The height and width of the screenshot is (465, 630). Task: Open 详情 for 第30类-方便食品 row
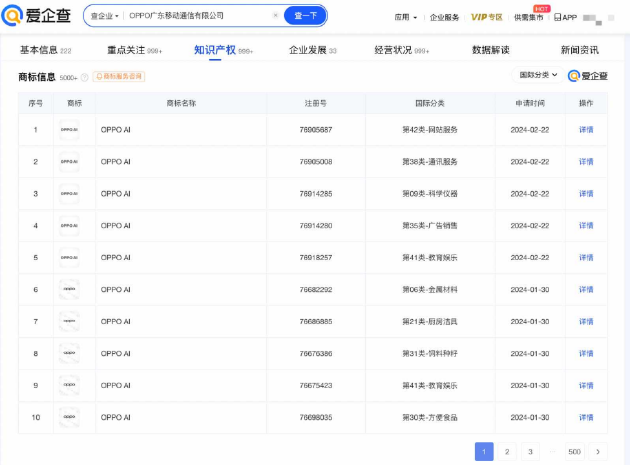click(x=586, y=417)
